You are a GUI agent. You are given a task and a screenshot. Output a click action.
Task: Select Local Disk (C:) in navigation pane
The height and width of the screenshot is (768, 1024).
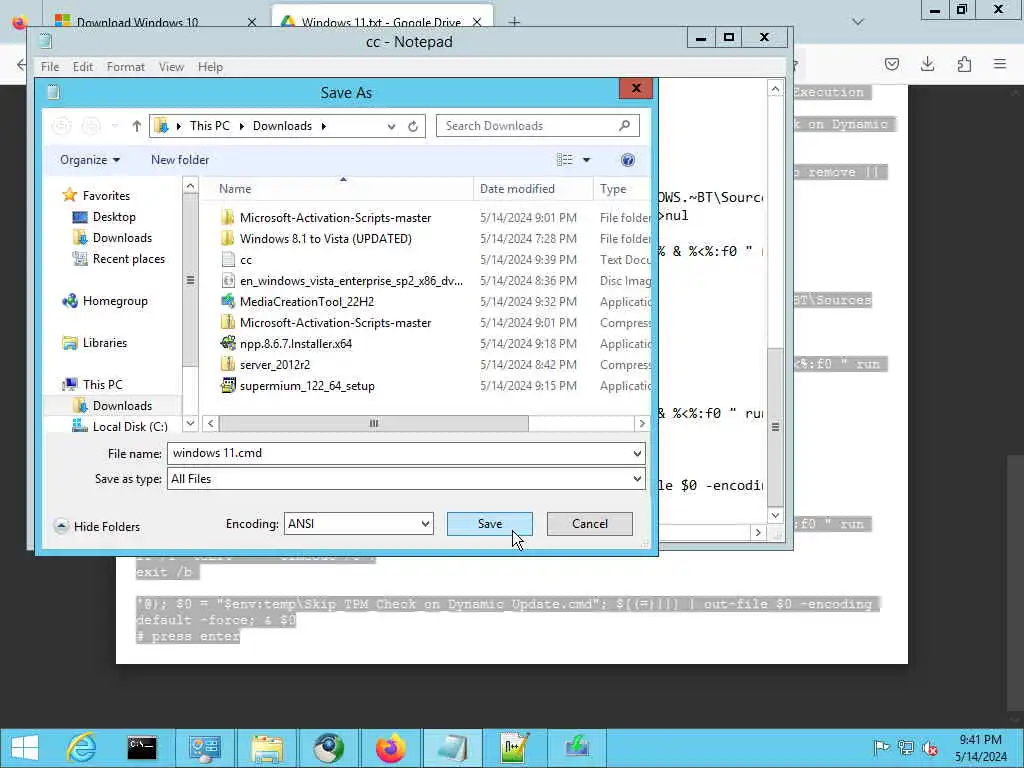coord(130,426)
